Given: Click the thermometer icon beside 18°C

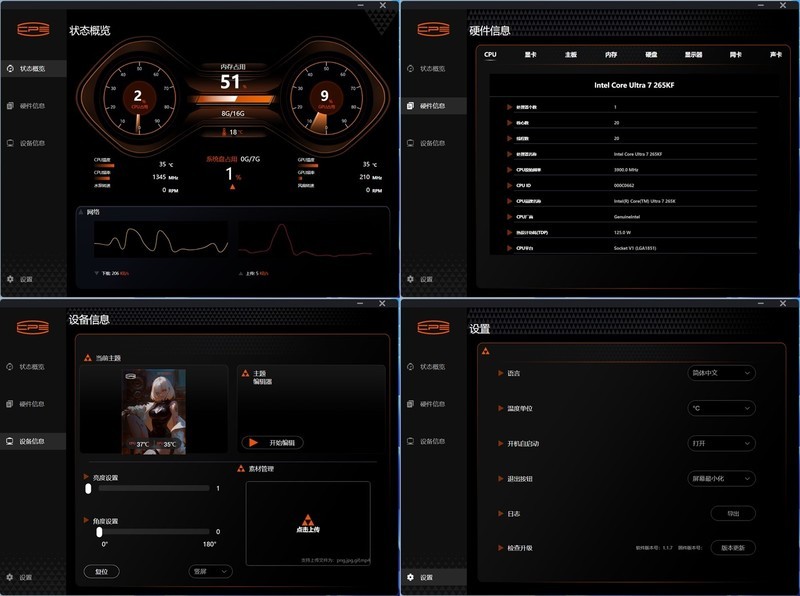Looking at the screenshot, I should point(224,132).
